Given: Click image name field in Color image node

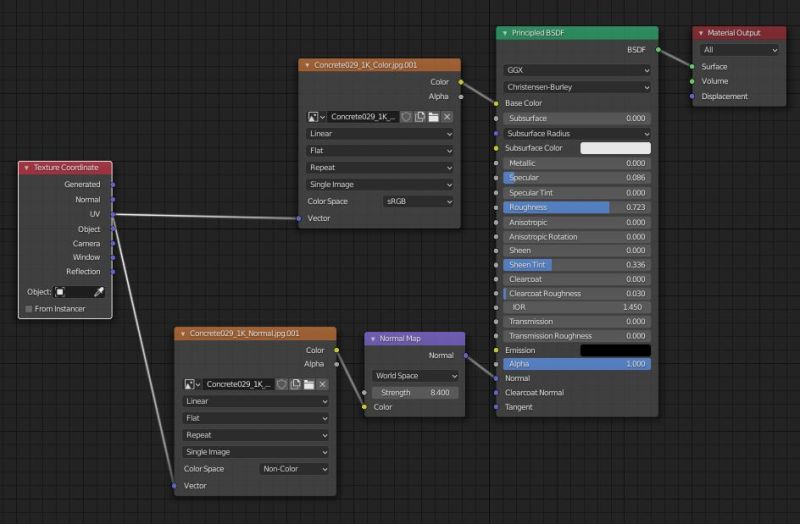Looking at the screenshot, I should 363,117.
